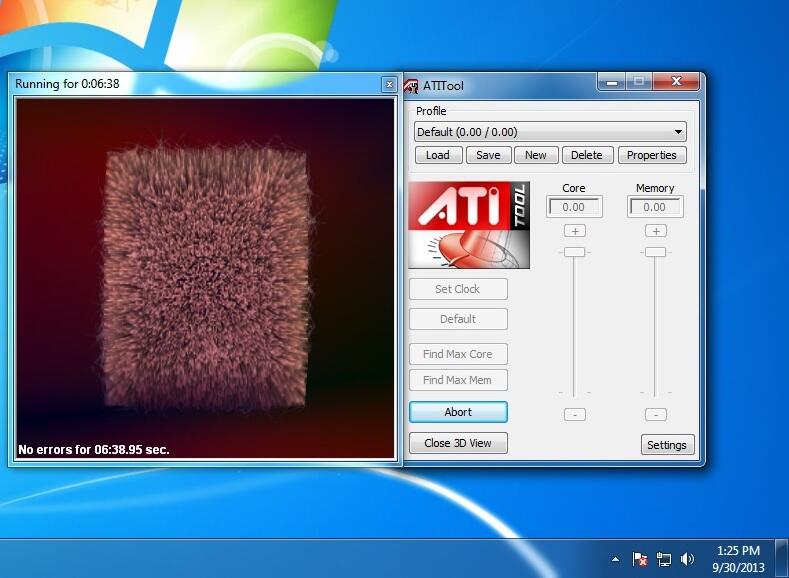Click the ATI Tool logo image
Image resolution: width=789 pixels, height=578 pixels.
coord(468,225)
